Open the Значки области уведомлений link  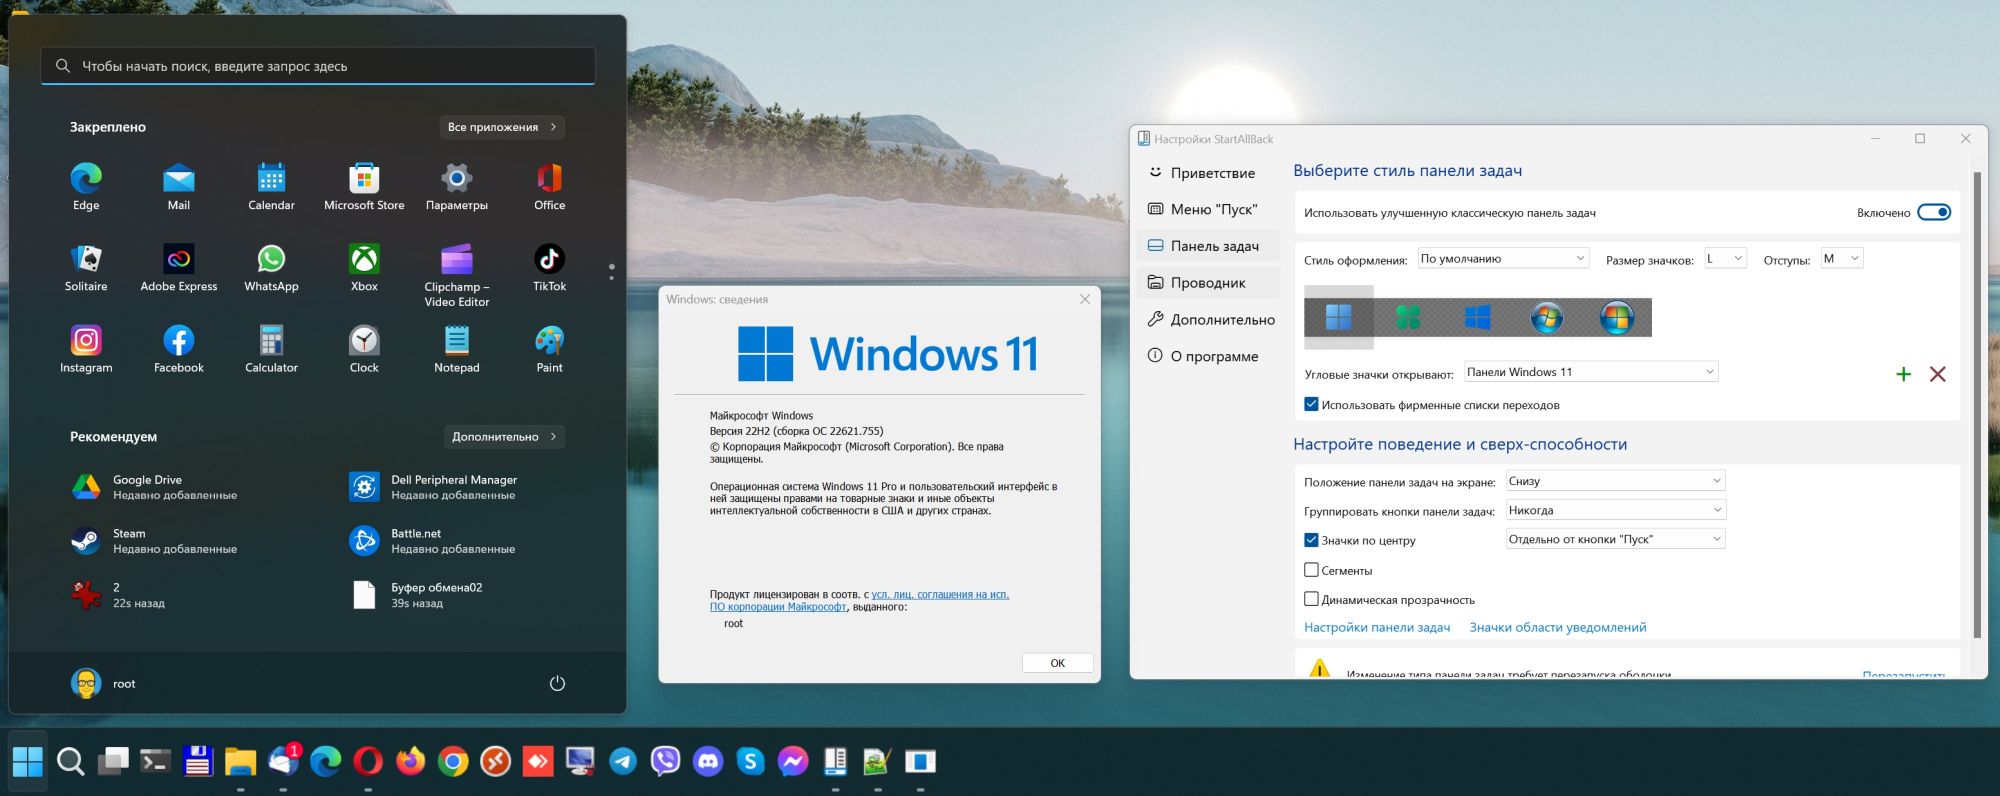(1558, 627)
